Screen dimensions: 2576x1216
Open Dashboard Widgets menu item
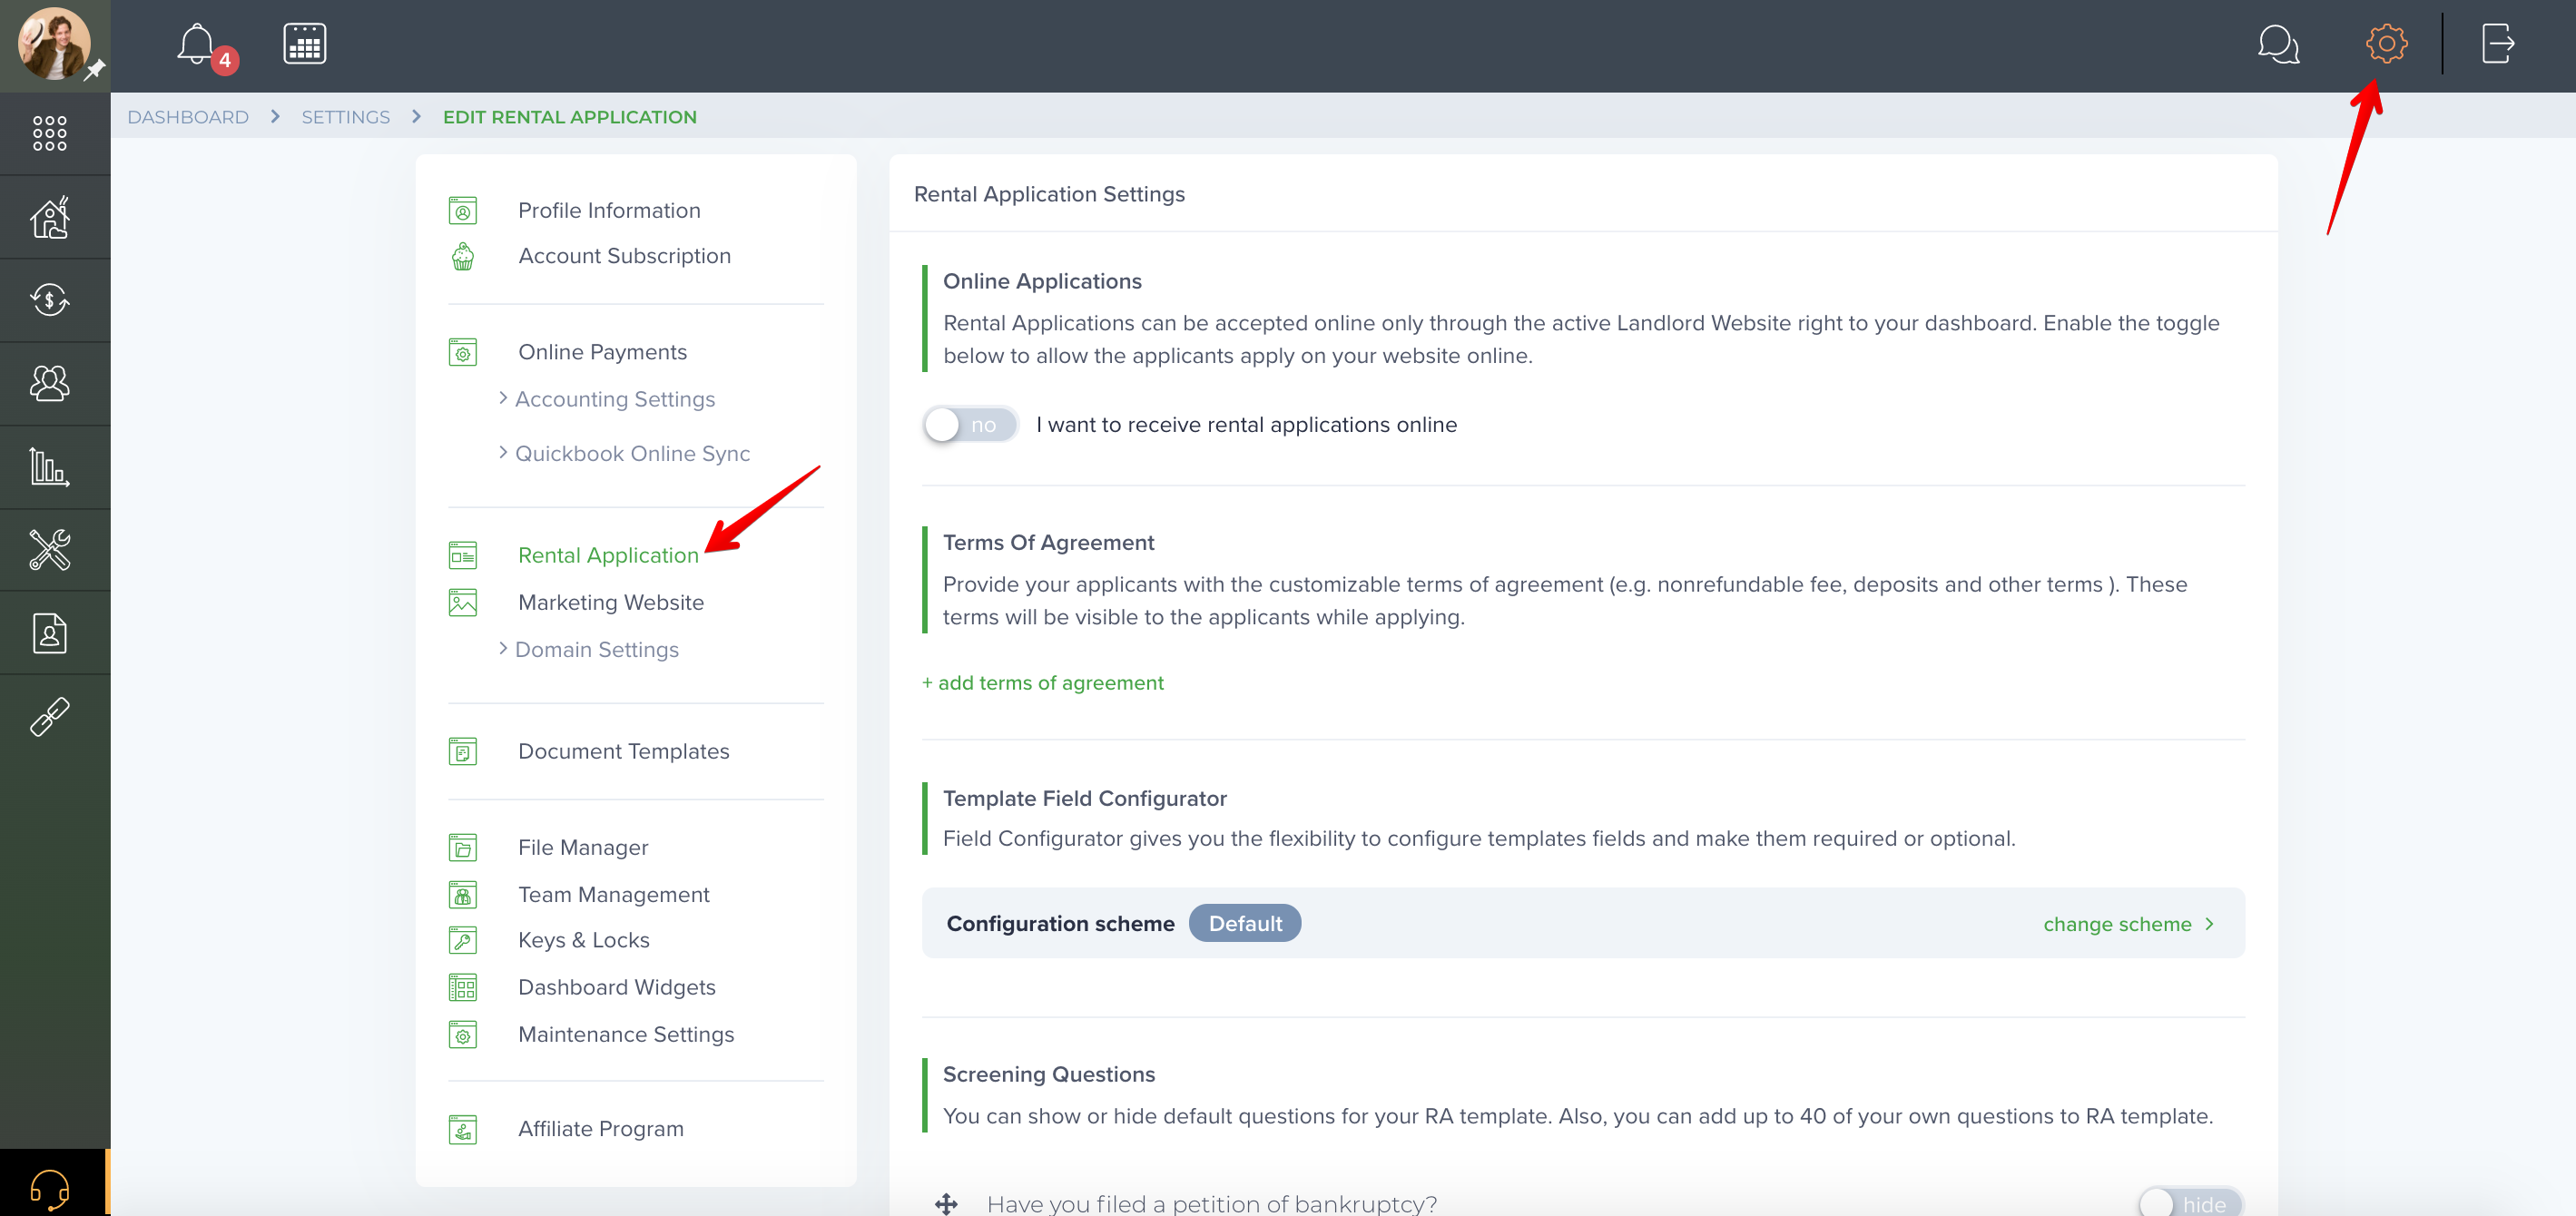tap(617, 987)
